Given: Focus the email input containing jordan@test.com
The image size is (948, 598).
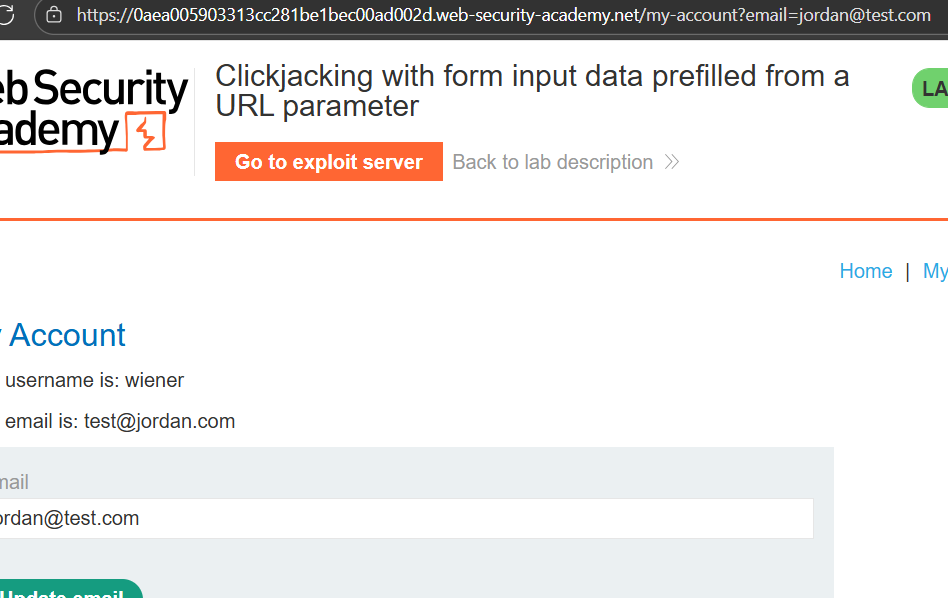Looking at the screenshot, I should (400, 518).
